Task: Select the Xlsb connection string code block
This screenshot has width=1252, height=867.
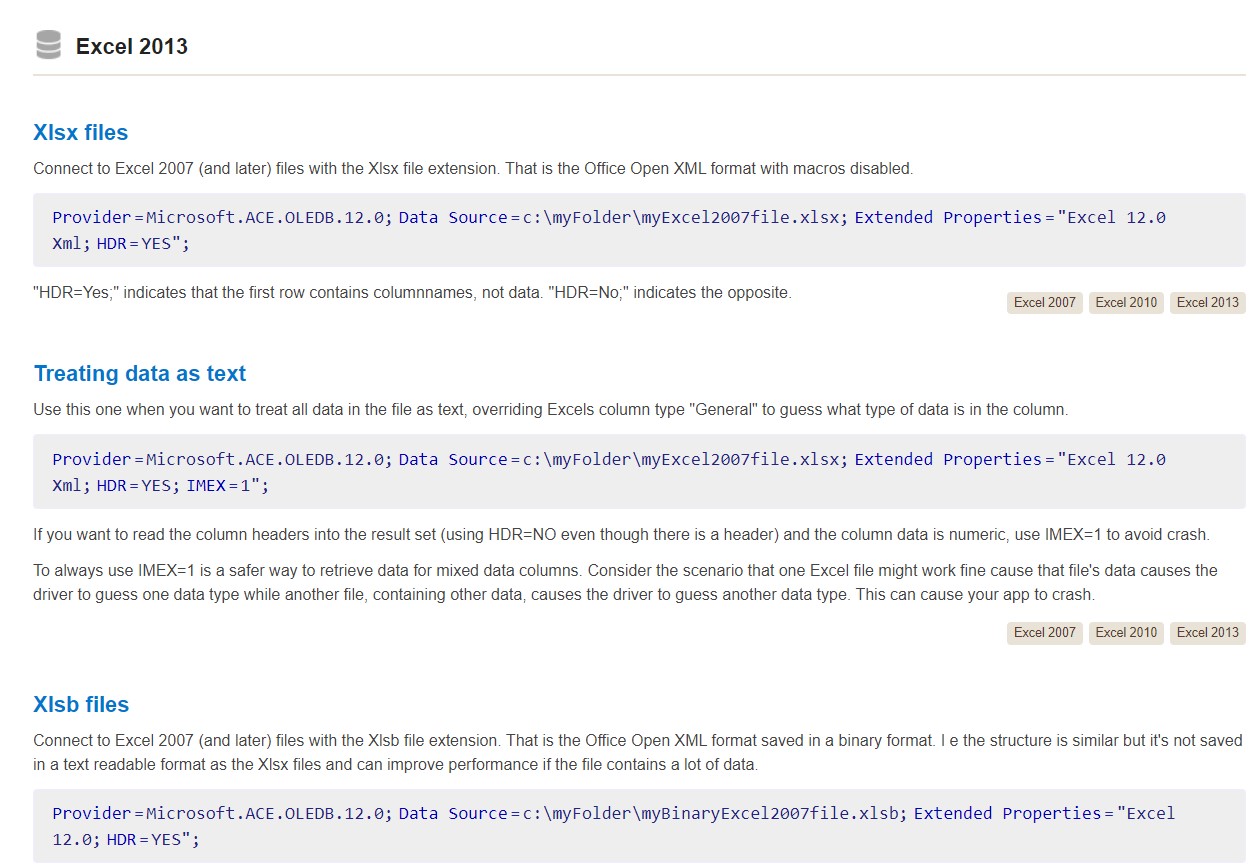Action: tap(639, 826)
